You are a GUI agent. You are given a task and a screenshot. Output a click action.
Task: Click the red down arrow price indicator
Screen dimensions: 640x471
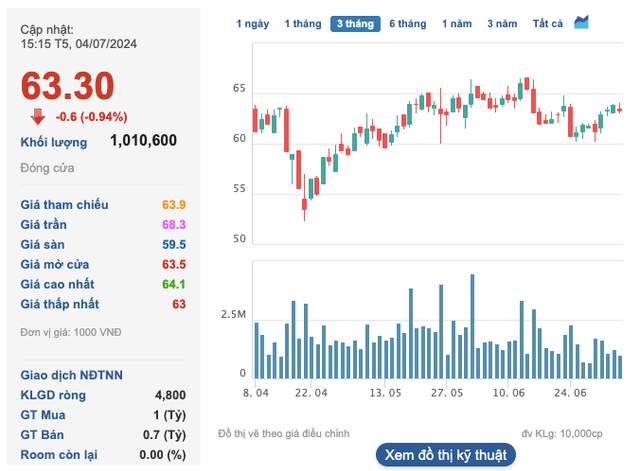[37, 116]
